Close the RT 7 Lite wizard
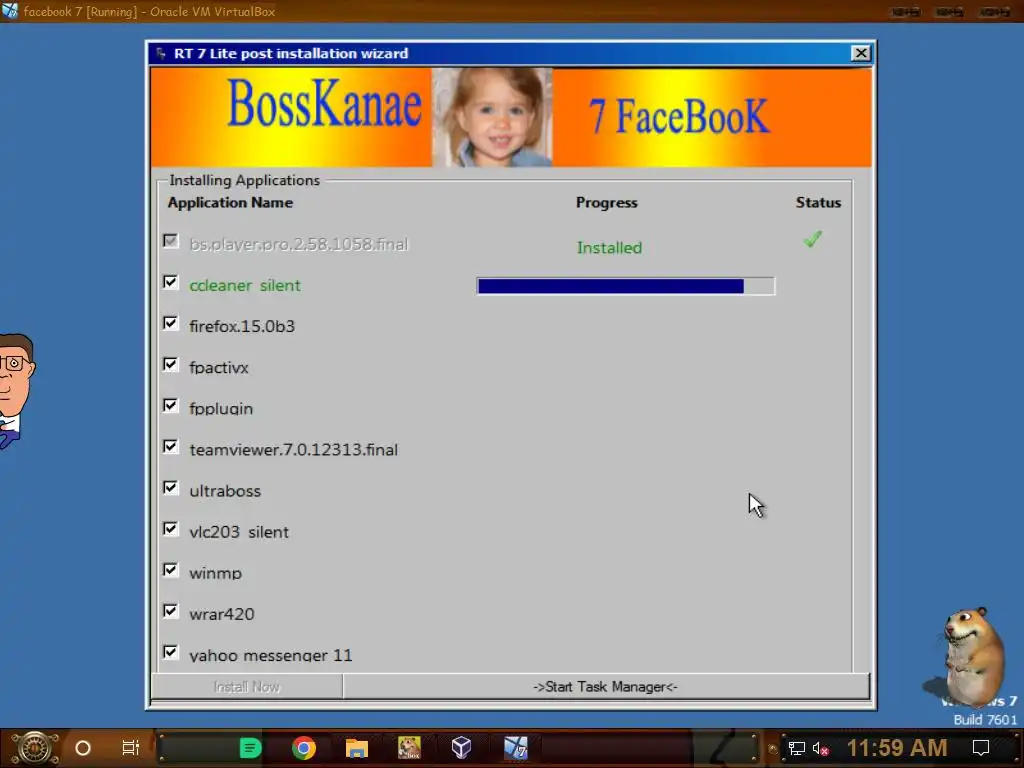 [861, 54]
